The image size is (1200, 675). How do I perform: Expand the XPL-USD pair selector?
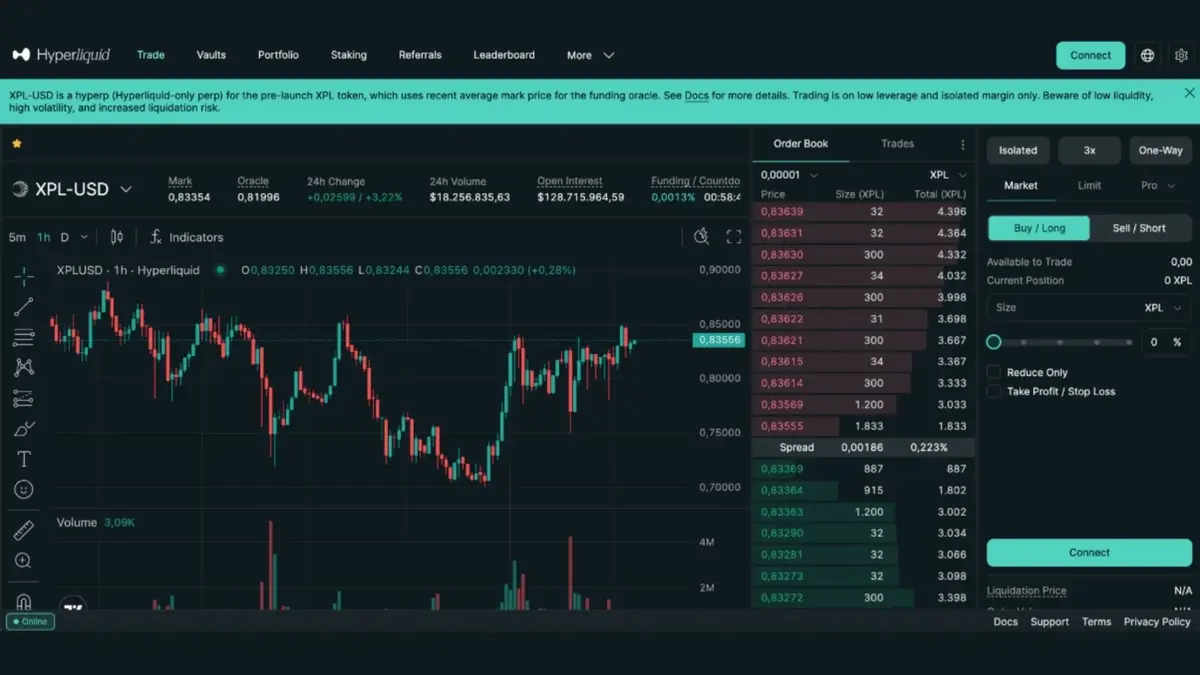pyautogui.click(x=126, y=189)
